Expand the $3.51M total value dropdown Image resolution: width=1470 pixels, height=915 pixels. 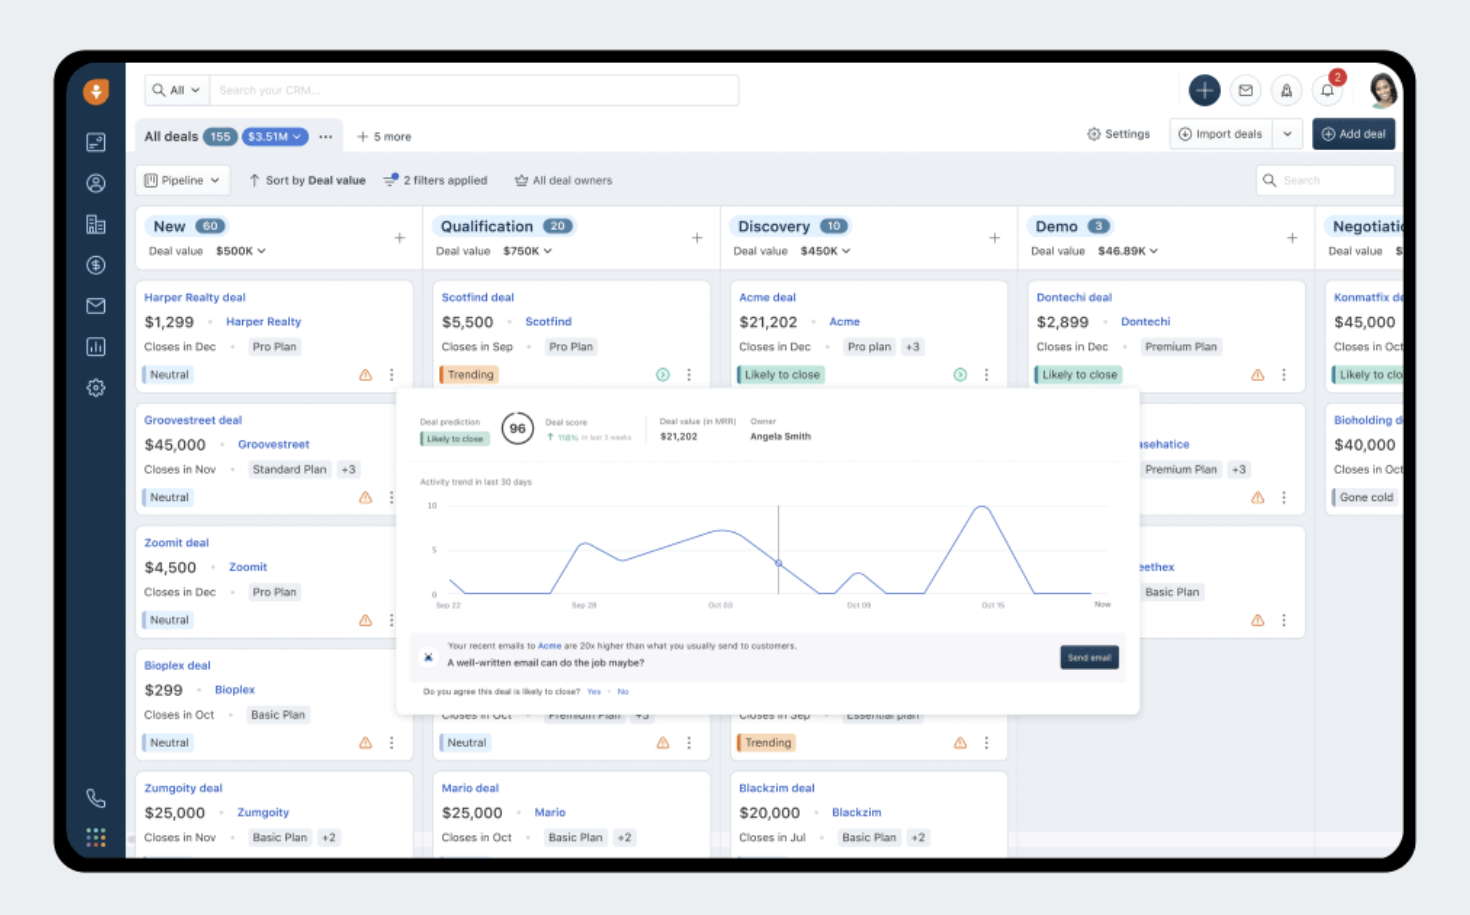coord(274,136)
